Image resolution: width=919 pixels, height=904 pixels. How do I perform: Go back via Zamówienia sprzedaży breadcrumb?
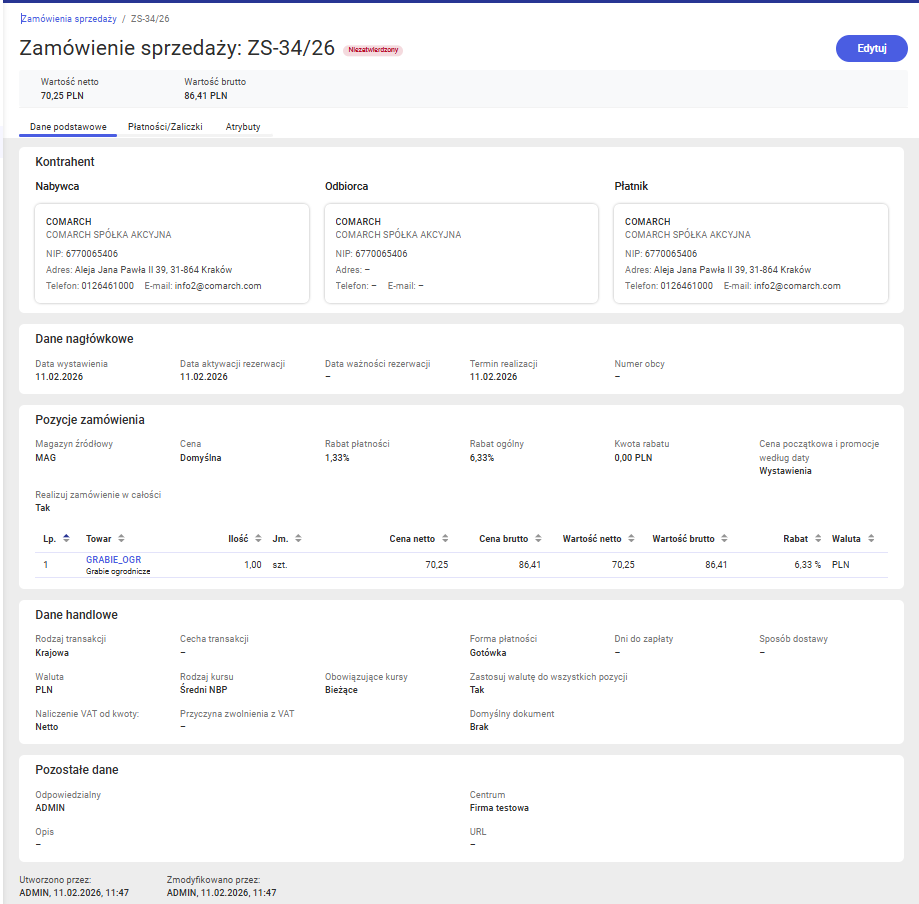pos(68,18)
